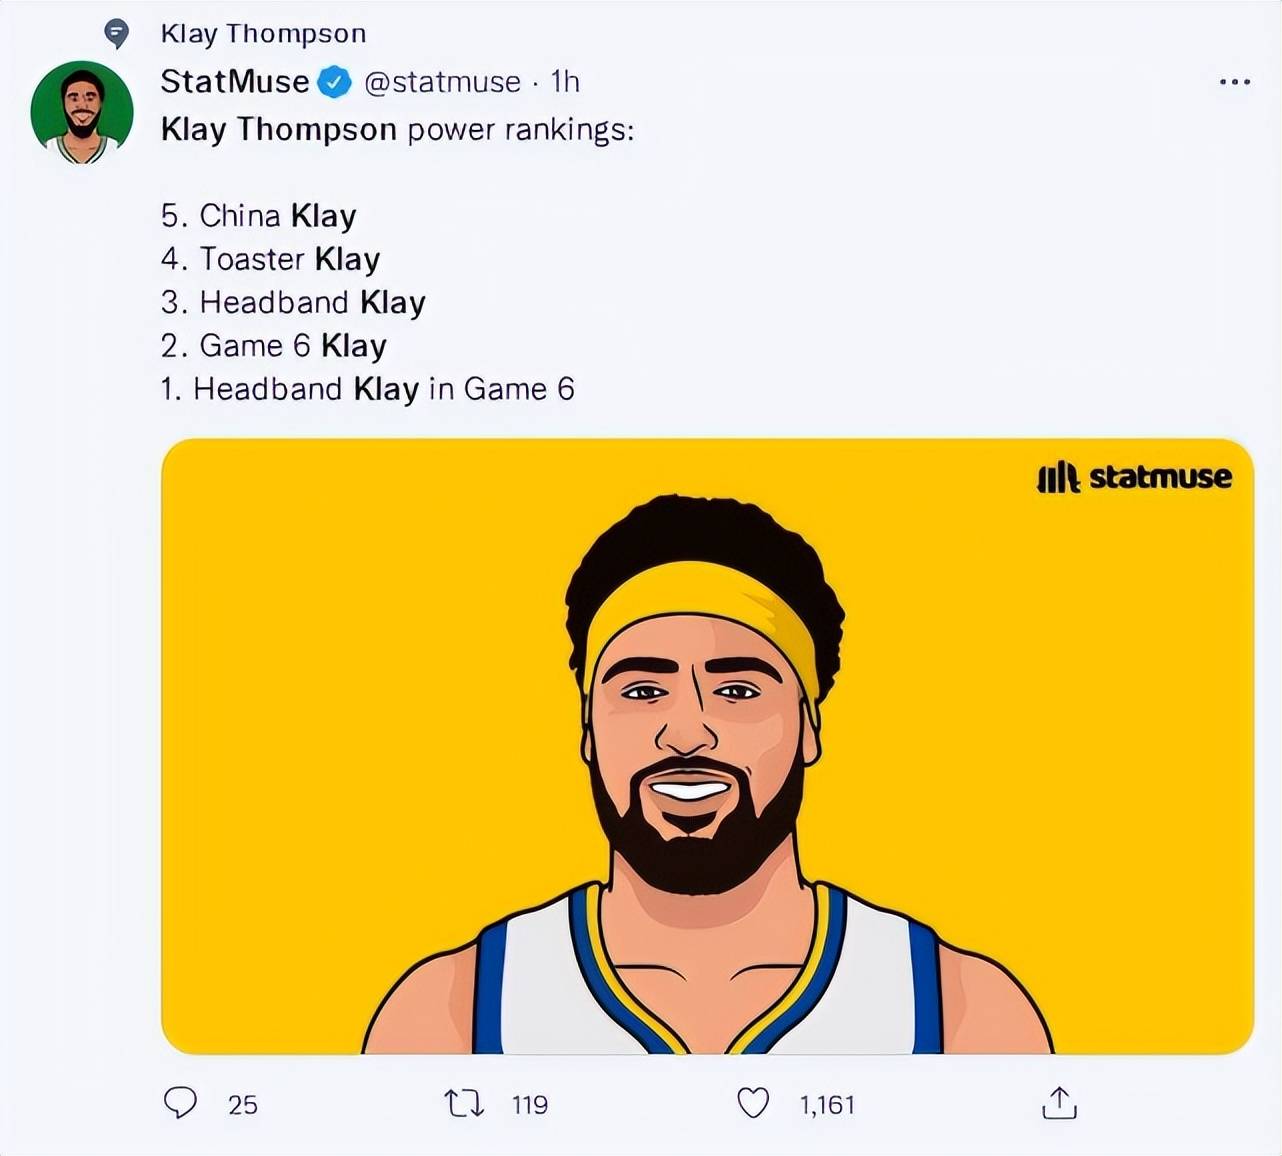View the 1,161 likes count
Screen dimensions: 1282x1156
(827, 1105)
